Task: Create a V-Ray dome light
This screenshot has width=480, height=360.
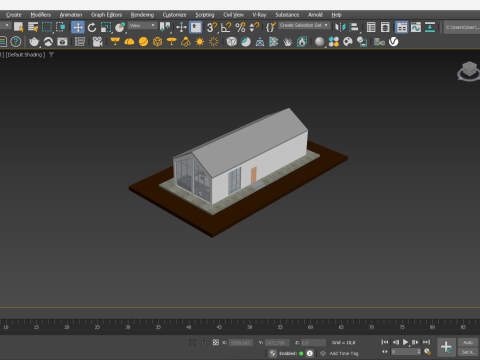Action: coord(129,42)
